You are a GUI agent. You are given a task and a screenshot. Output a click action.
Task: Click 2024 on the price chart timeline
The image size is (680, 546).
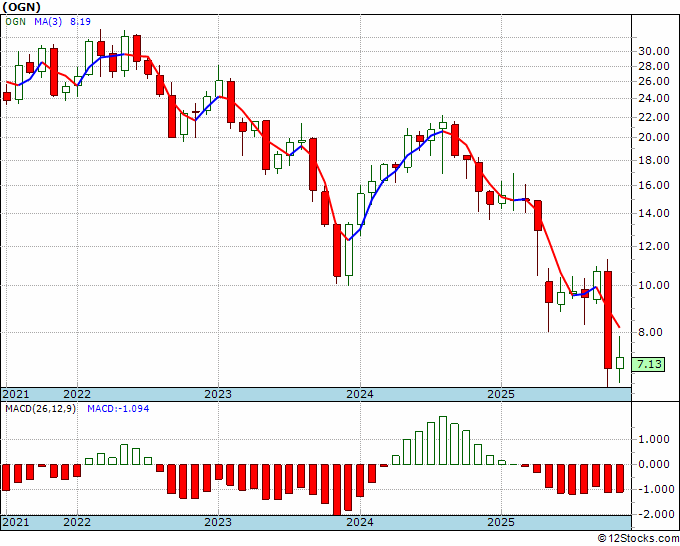[x=360, y=394]
